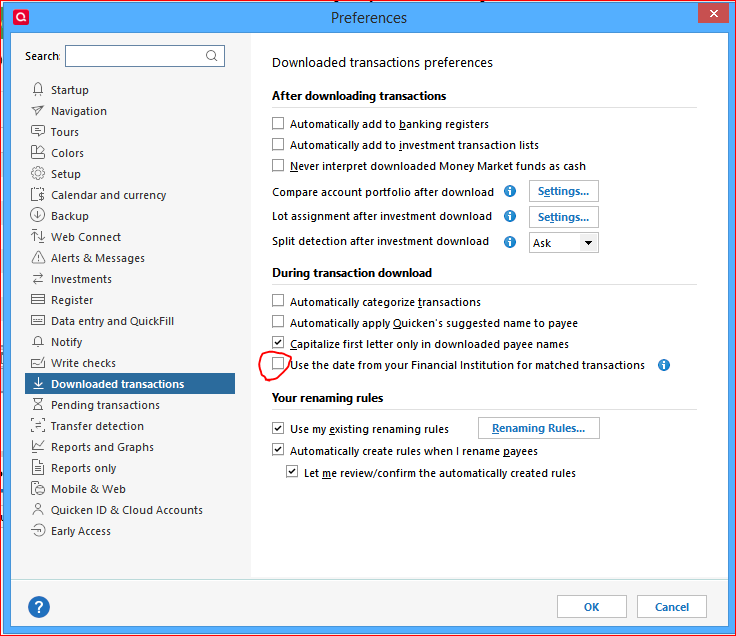This screenshot has height=636, width=736.
Task: Click the Register list icon
Action: point(38,299)
